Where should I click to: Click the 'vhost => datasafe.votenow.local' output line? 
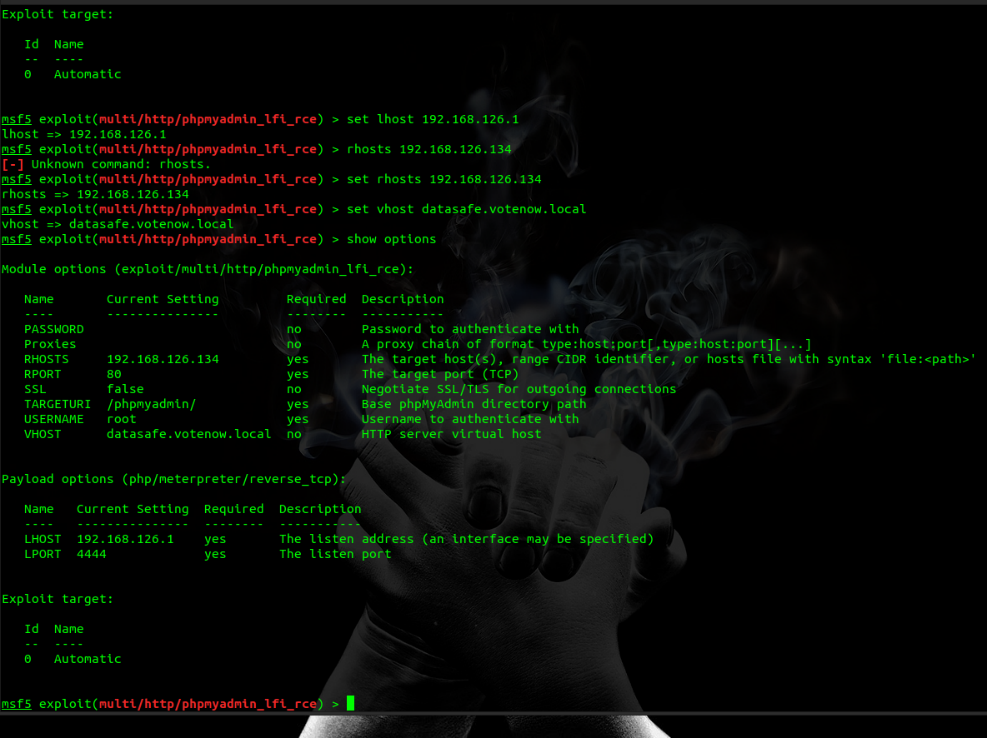pos(118,224)
